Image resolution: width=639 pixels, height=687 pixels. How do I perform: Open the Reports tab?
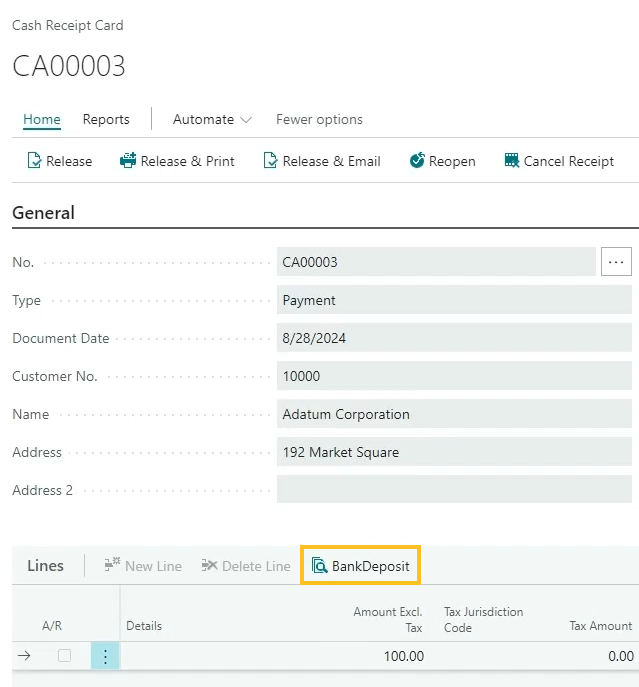coord(106,119)
